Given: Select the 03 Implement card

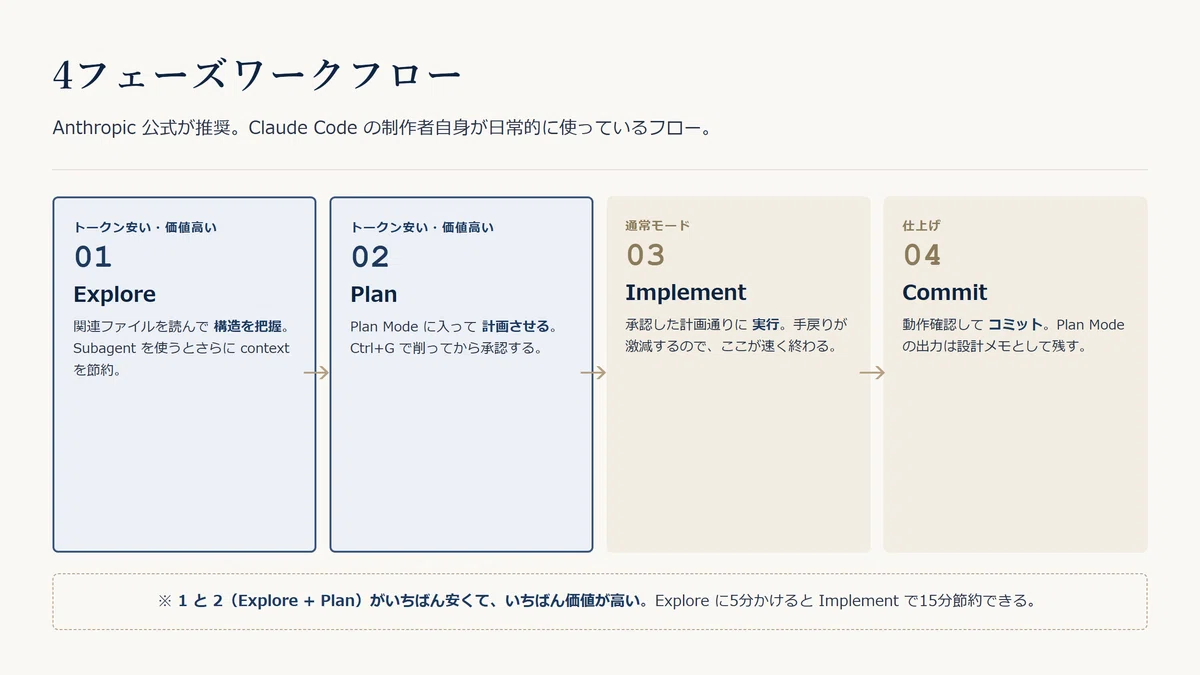Looking at the screenshot, I should tap(738, 374).
